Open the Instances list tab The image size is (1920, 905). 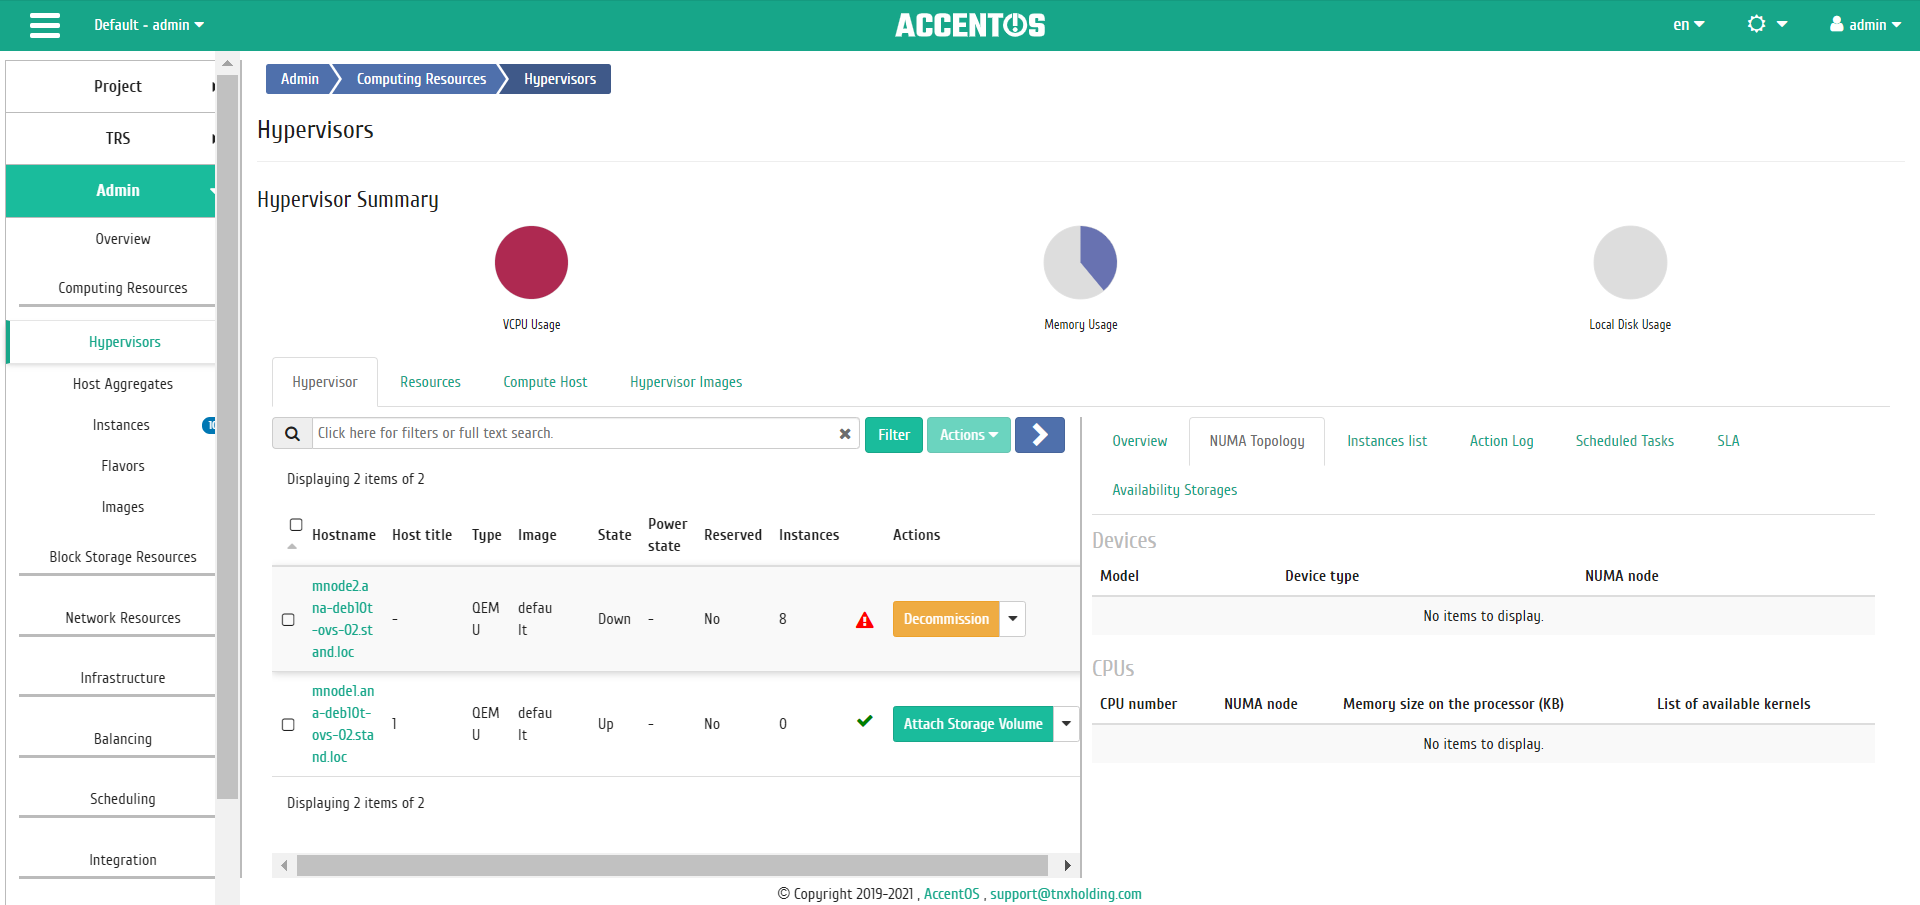point(1387,441)
